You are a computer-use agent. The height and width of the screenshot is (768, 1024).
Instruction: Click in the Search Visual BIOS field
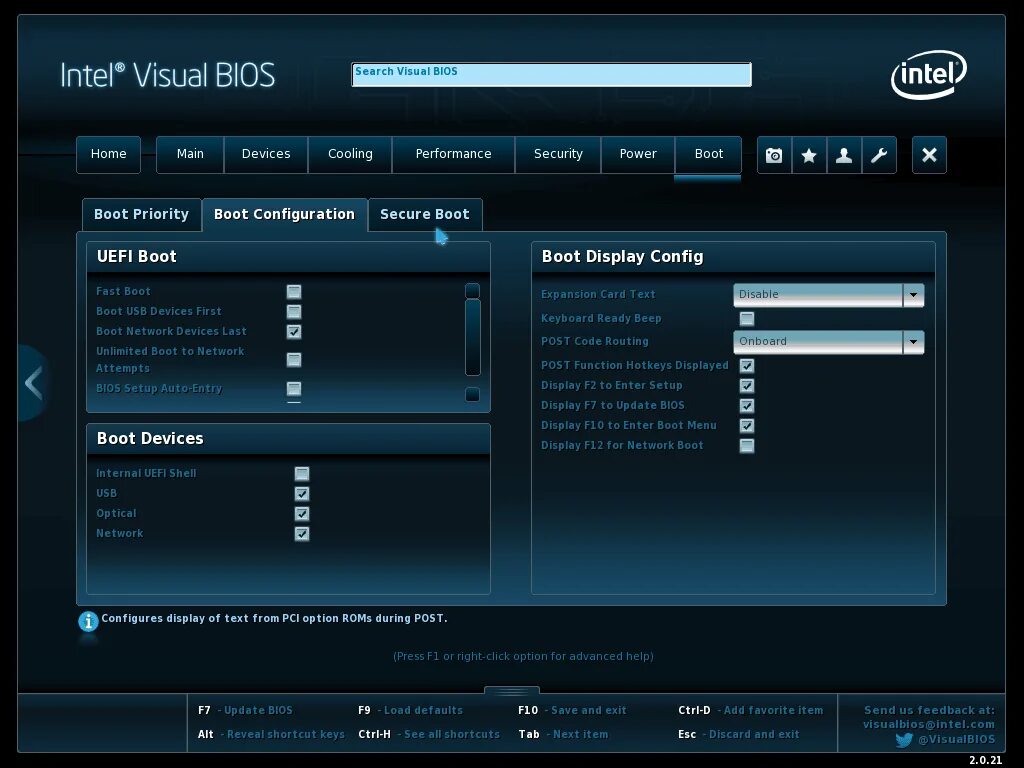[551, 74]
